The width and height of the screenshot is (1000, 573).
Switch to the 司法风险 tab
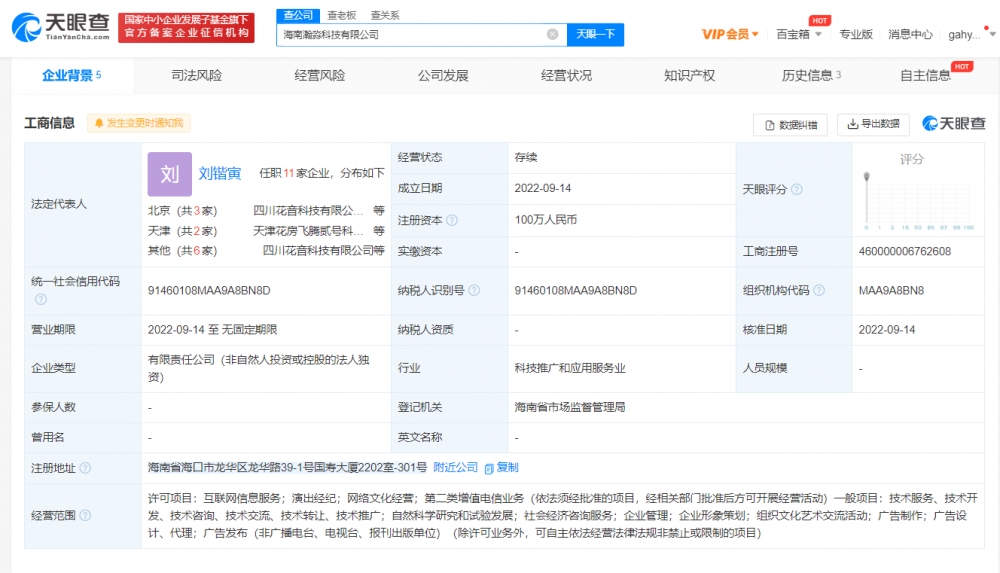tap(196, 75)
